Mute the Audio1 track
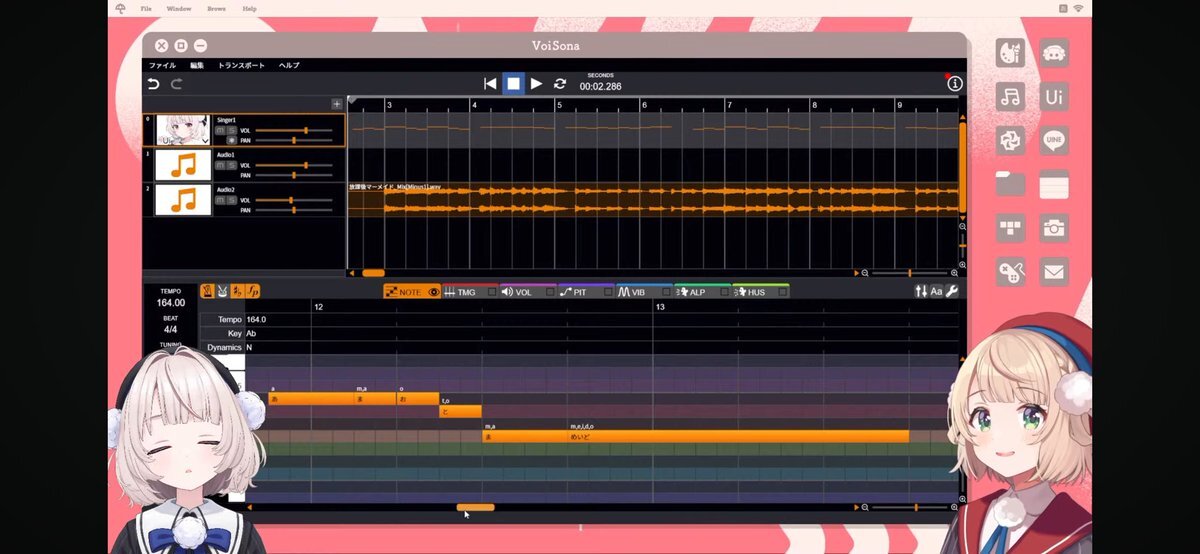 coord(221,165)
